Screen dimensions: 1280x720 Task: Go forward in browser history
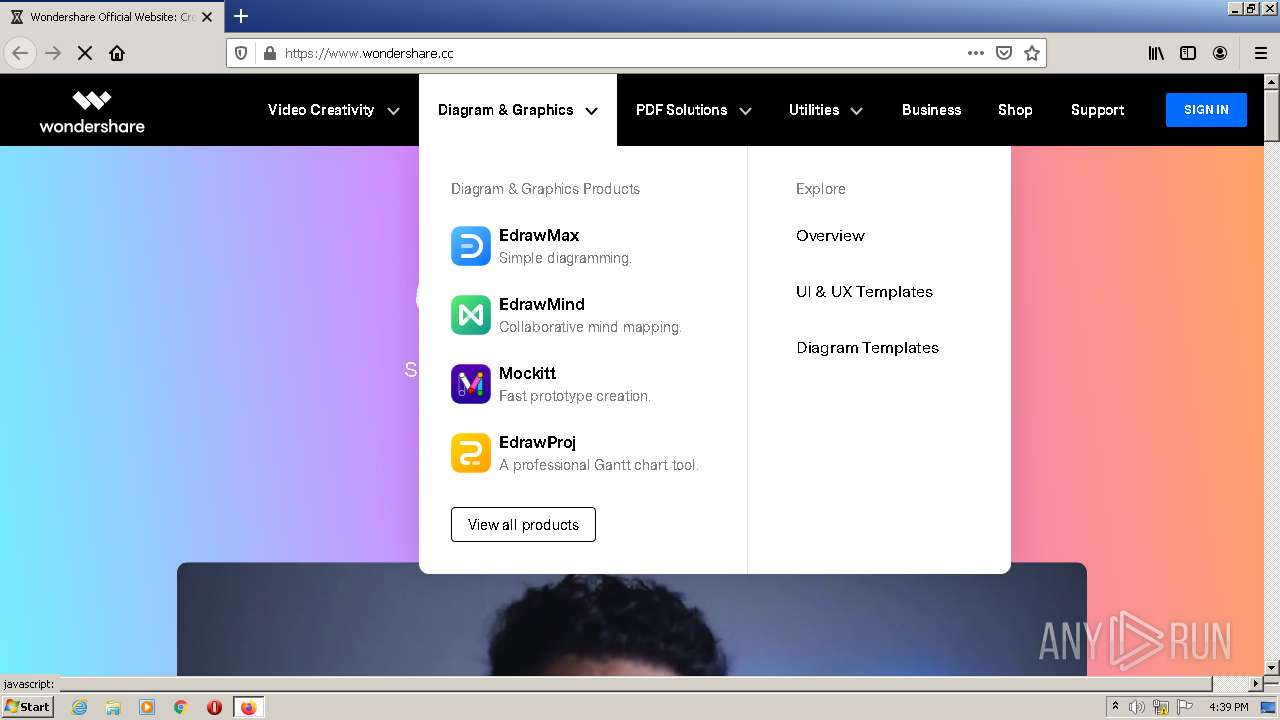[x=53, y=53]
